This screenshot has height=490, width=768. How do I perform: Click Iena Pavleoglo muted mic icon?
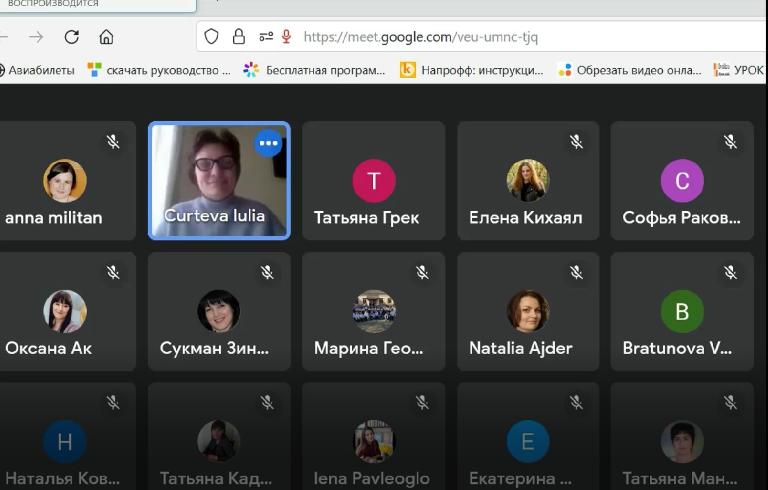coord(422,403)
